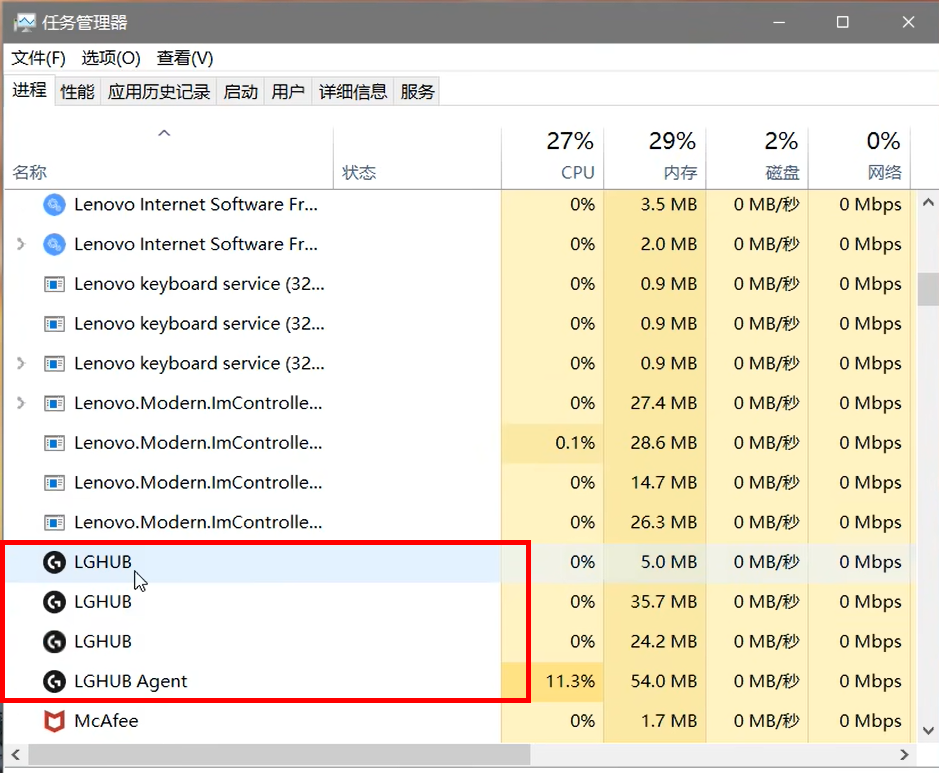Viewport: 939px width, 773px height.
Task: Click the 0 Mbps network value of McAfee
Action: pyautogui.click(x=870, y=721)
